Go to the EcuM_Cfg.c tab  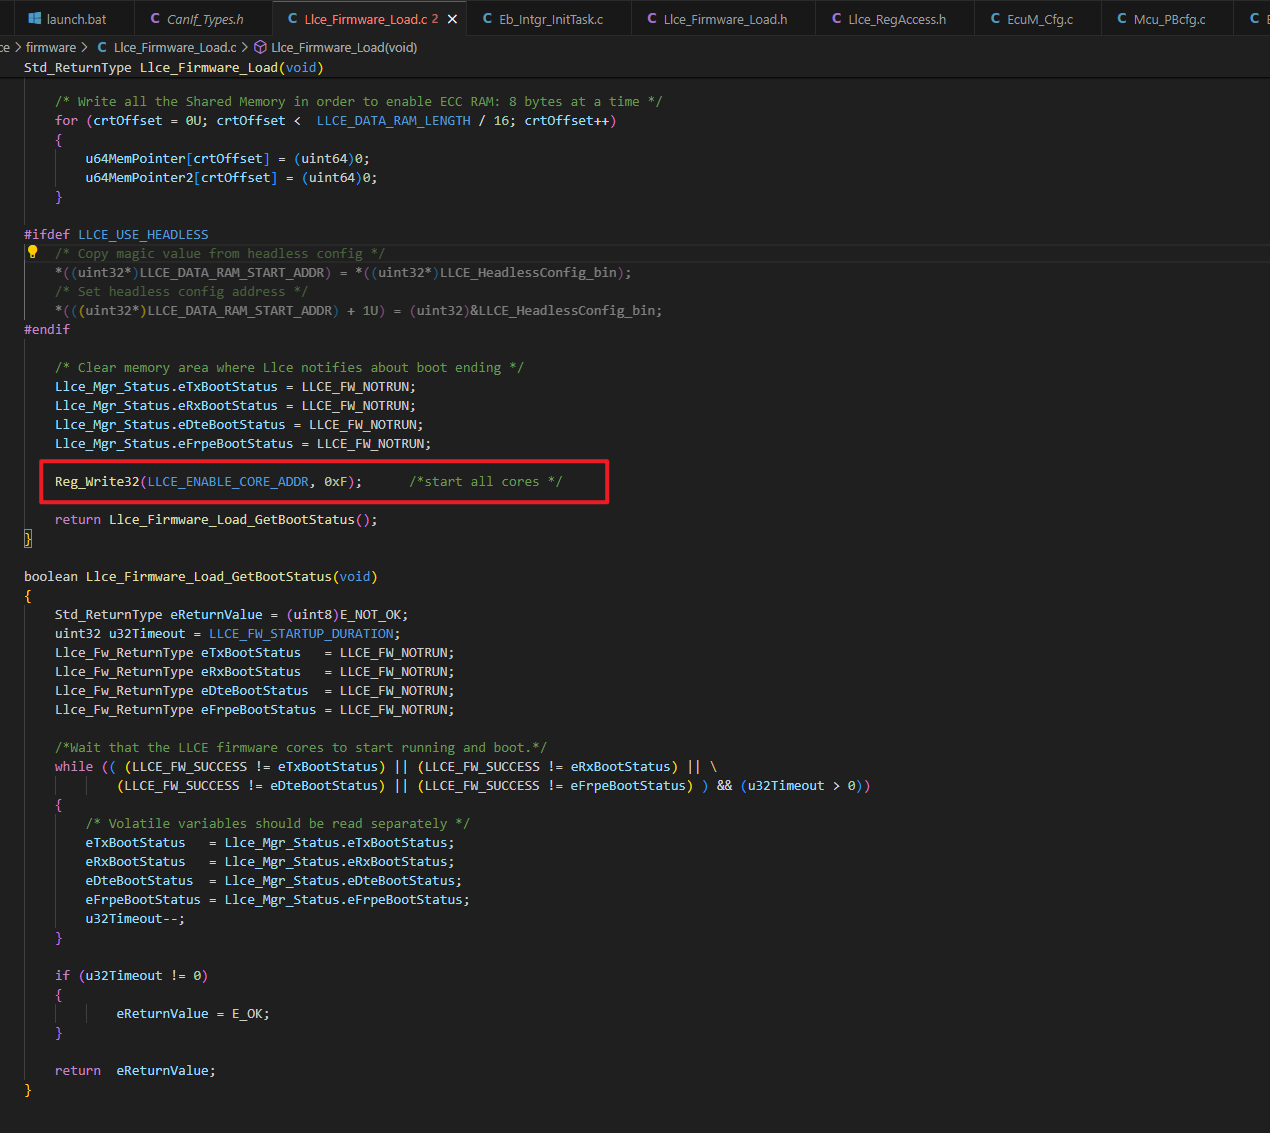1040,19
